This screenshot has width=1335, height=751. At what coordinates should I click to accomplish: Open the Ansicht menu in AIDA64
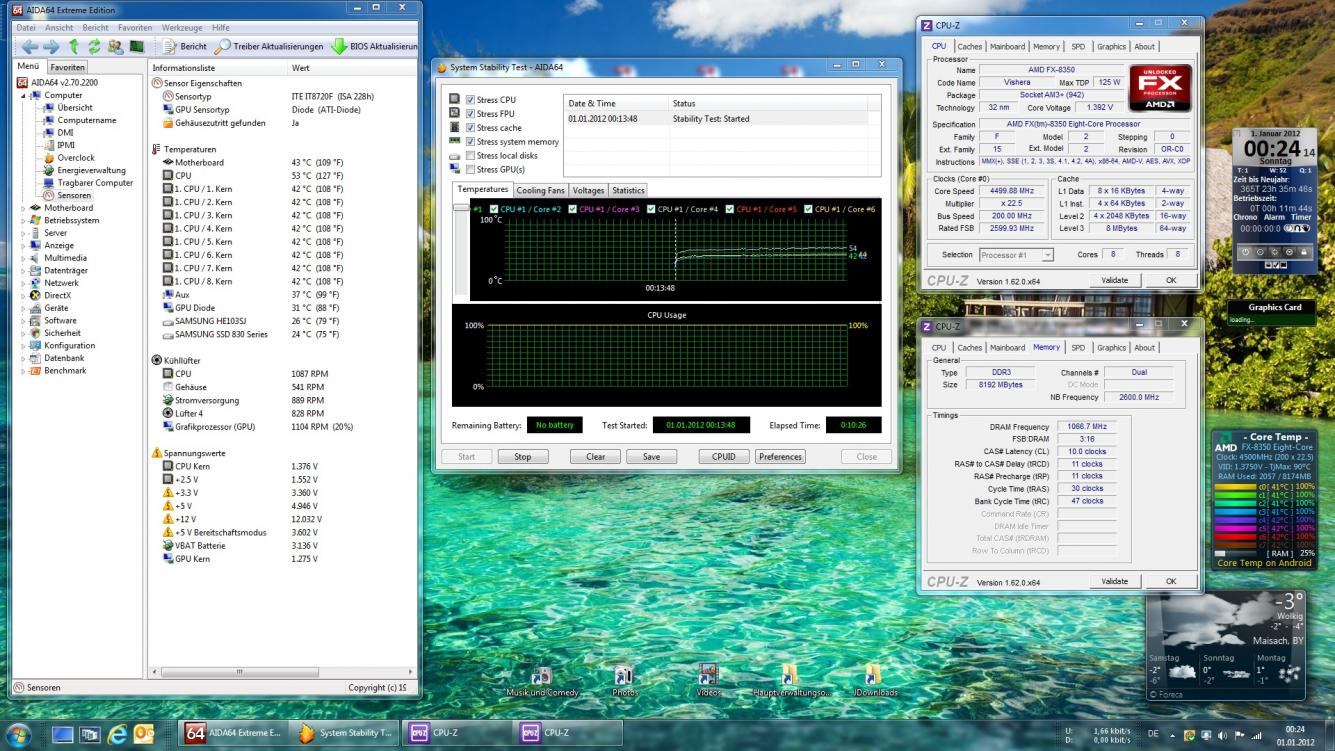pos(59,28)
